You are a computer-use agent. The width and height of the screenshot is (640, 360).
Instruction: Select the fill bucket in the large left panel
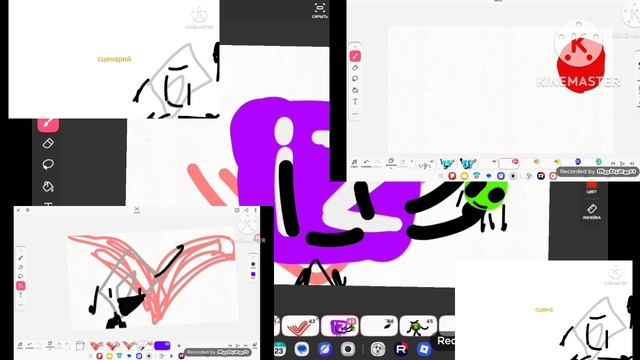(x=48, y=186)
